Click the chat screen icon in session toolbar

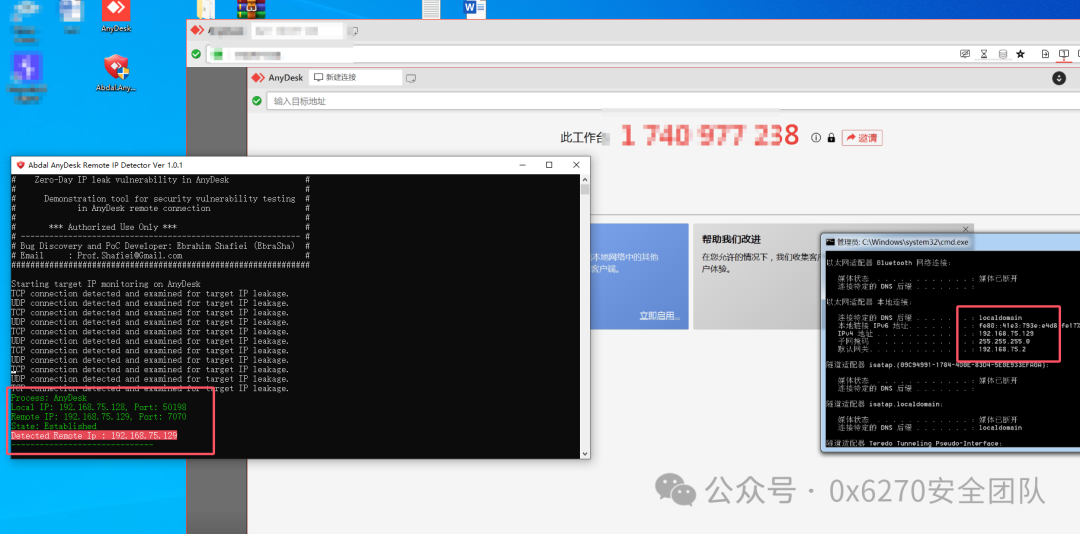pos(965,54)
